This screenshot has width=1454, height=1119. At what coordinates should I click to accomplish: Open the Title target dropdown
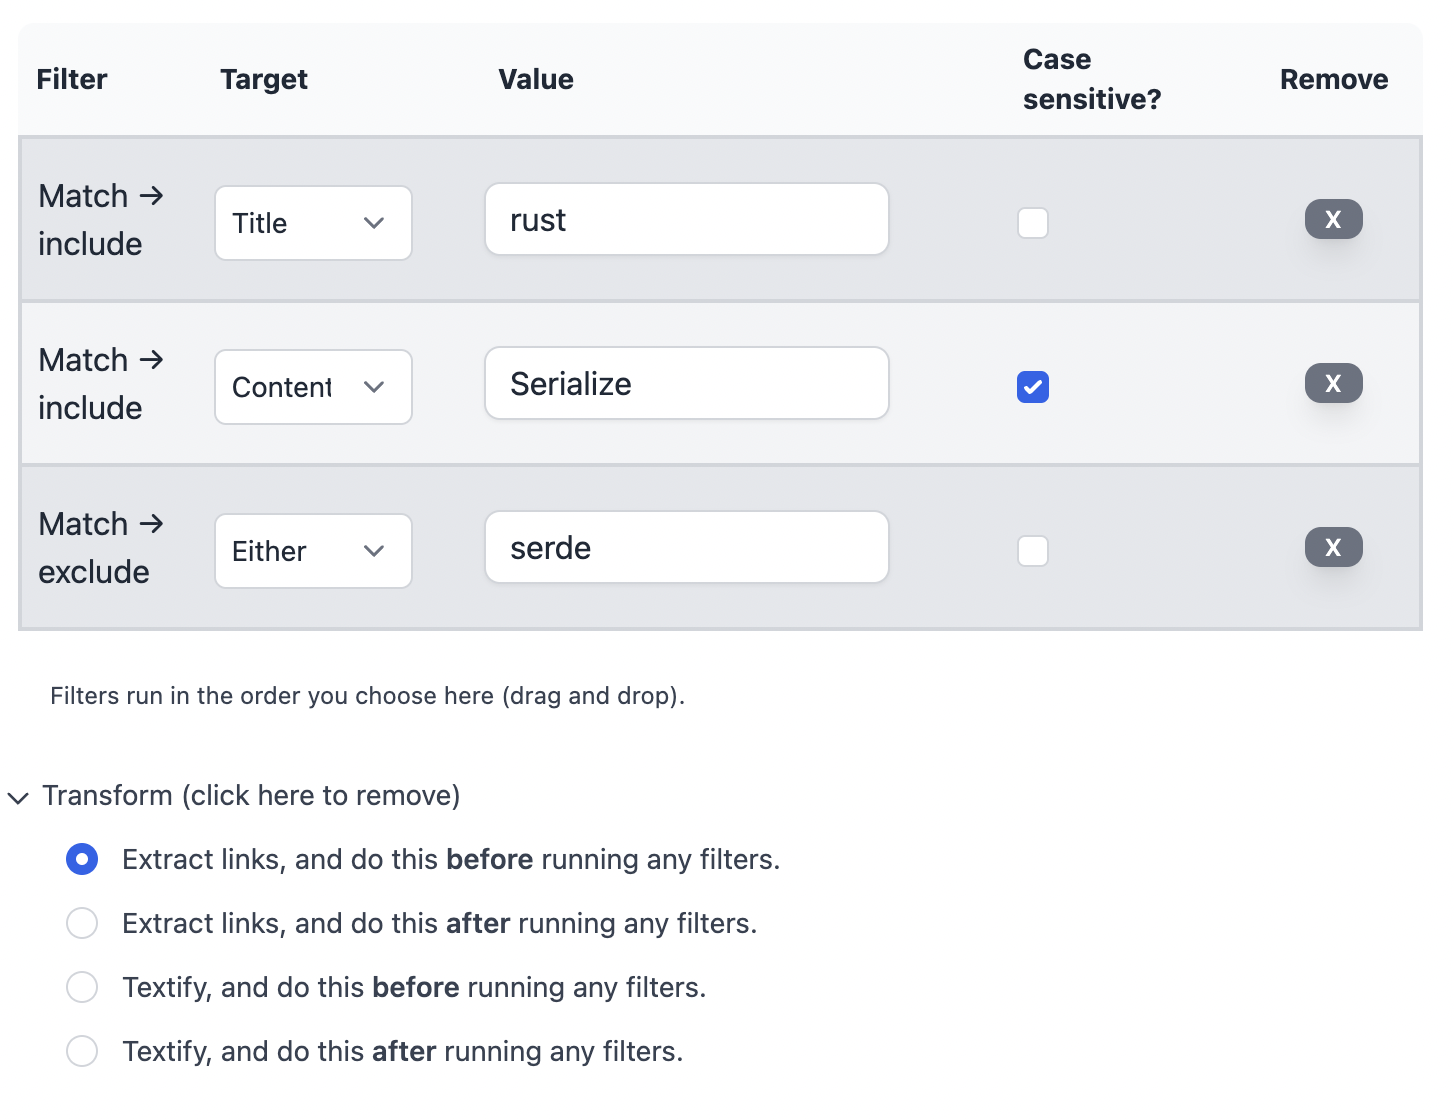[313, 223]
